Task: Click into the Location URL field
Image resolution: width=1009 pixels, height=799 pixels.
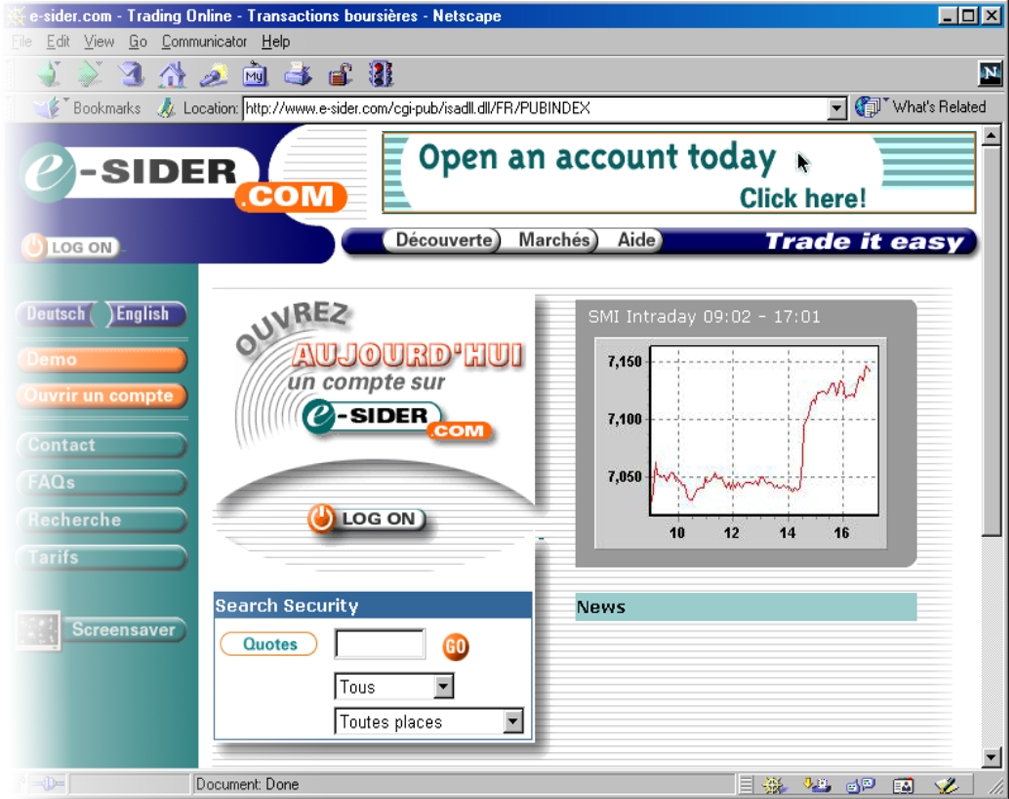Action: coord(536,108)
